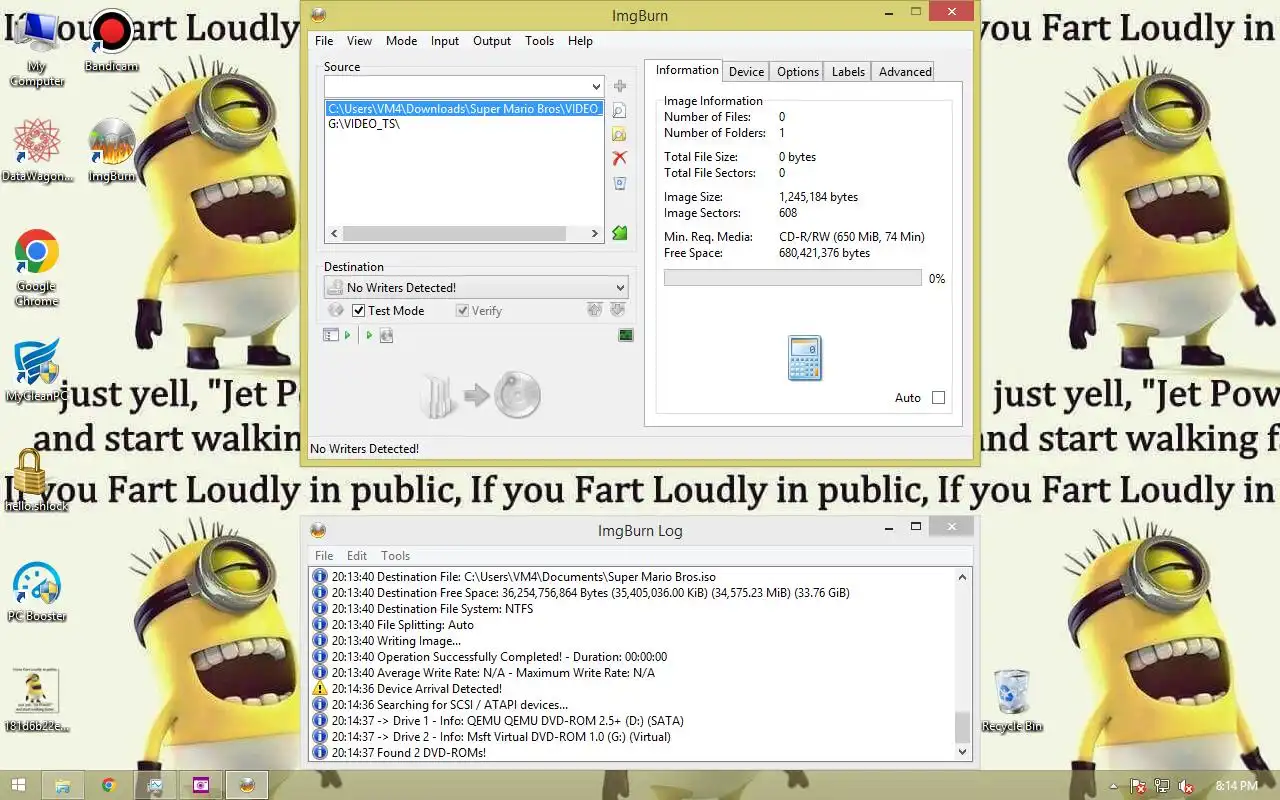Click the 8:14 PM taskbar clock
The height and width of the screenshot is (800, 1280).
point(1237,786)
